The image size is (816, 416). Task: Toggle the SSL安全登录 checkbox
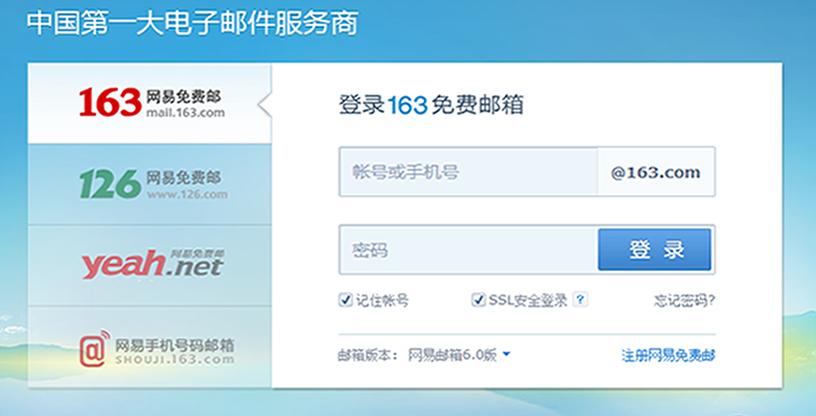click(478, 300)
